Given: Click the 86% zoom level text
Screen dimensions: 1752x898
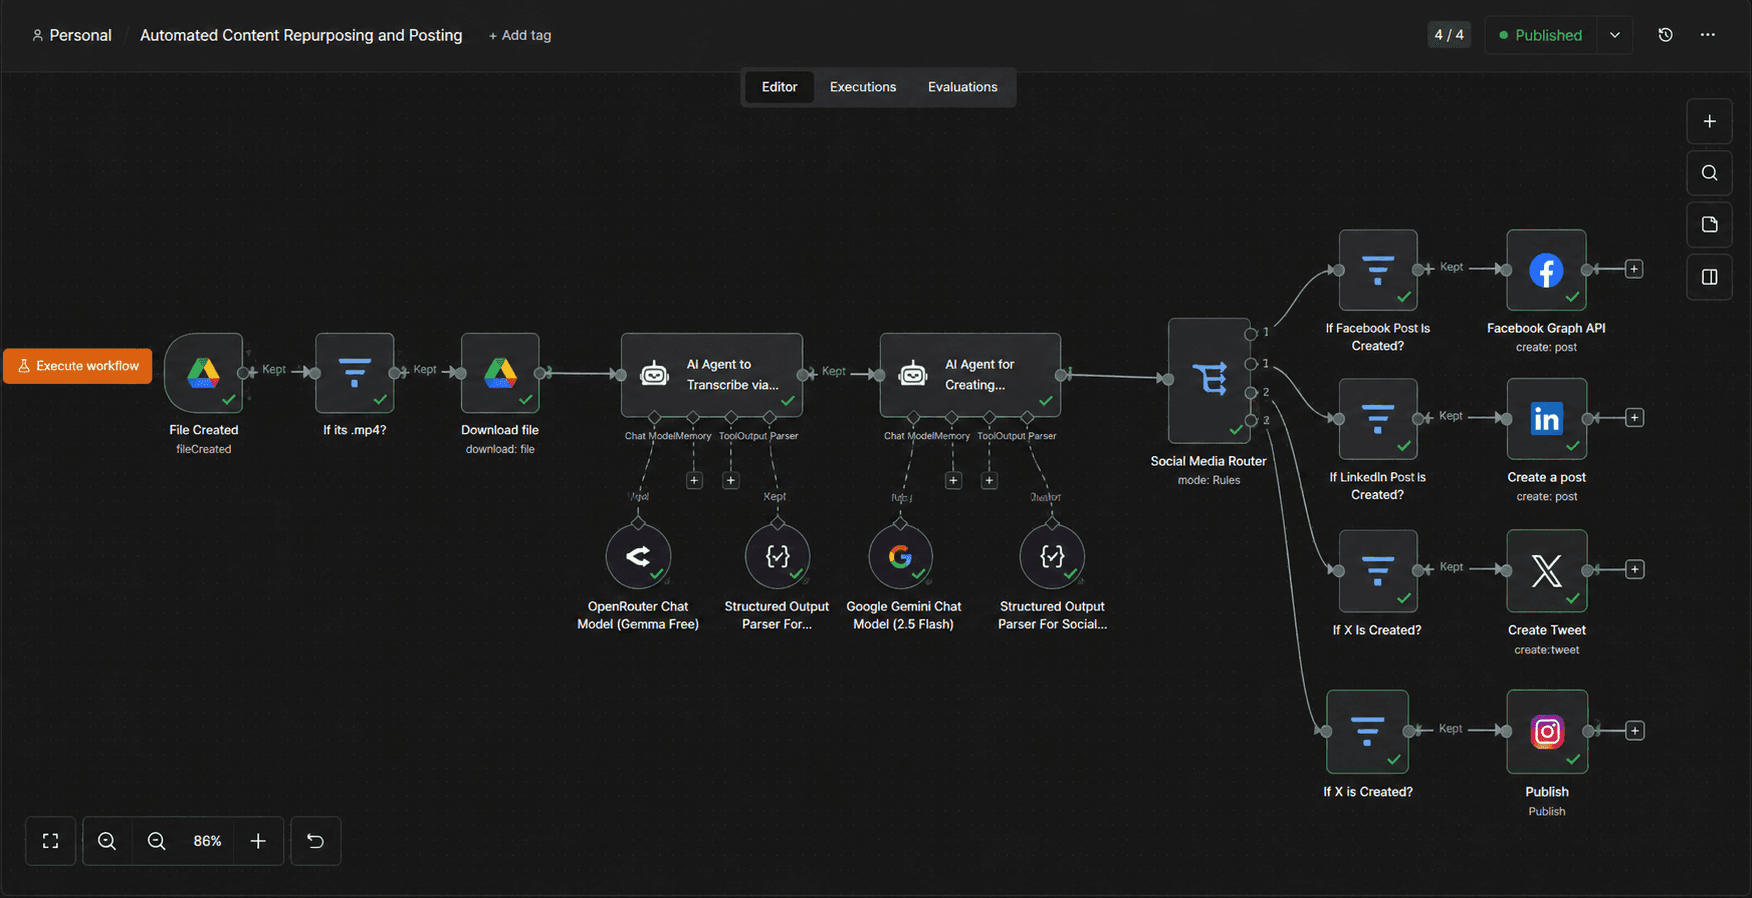Looking at the screenshot, I should pos(207,841).
